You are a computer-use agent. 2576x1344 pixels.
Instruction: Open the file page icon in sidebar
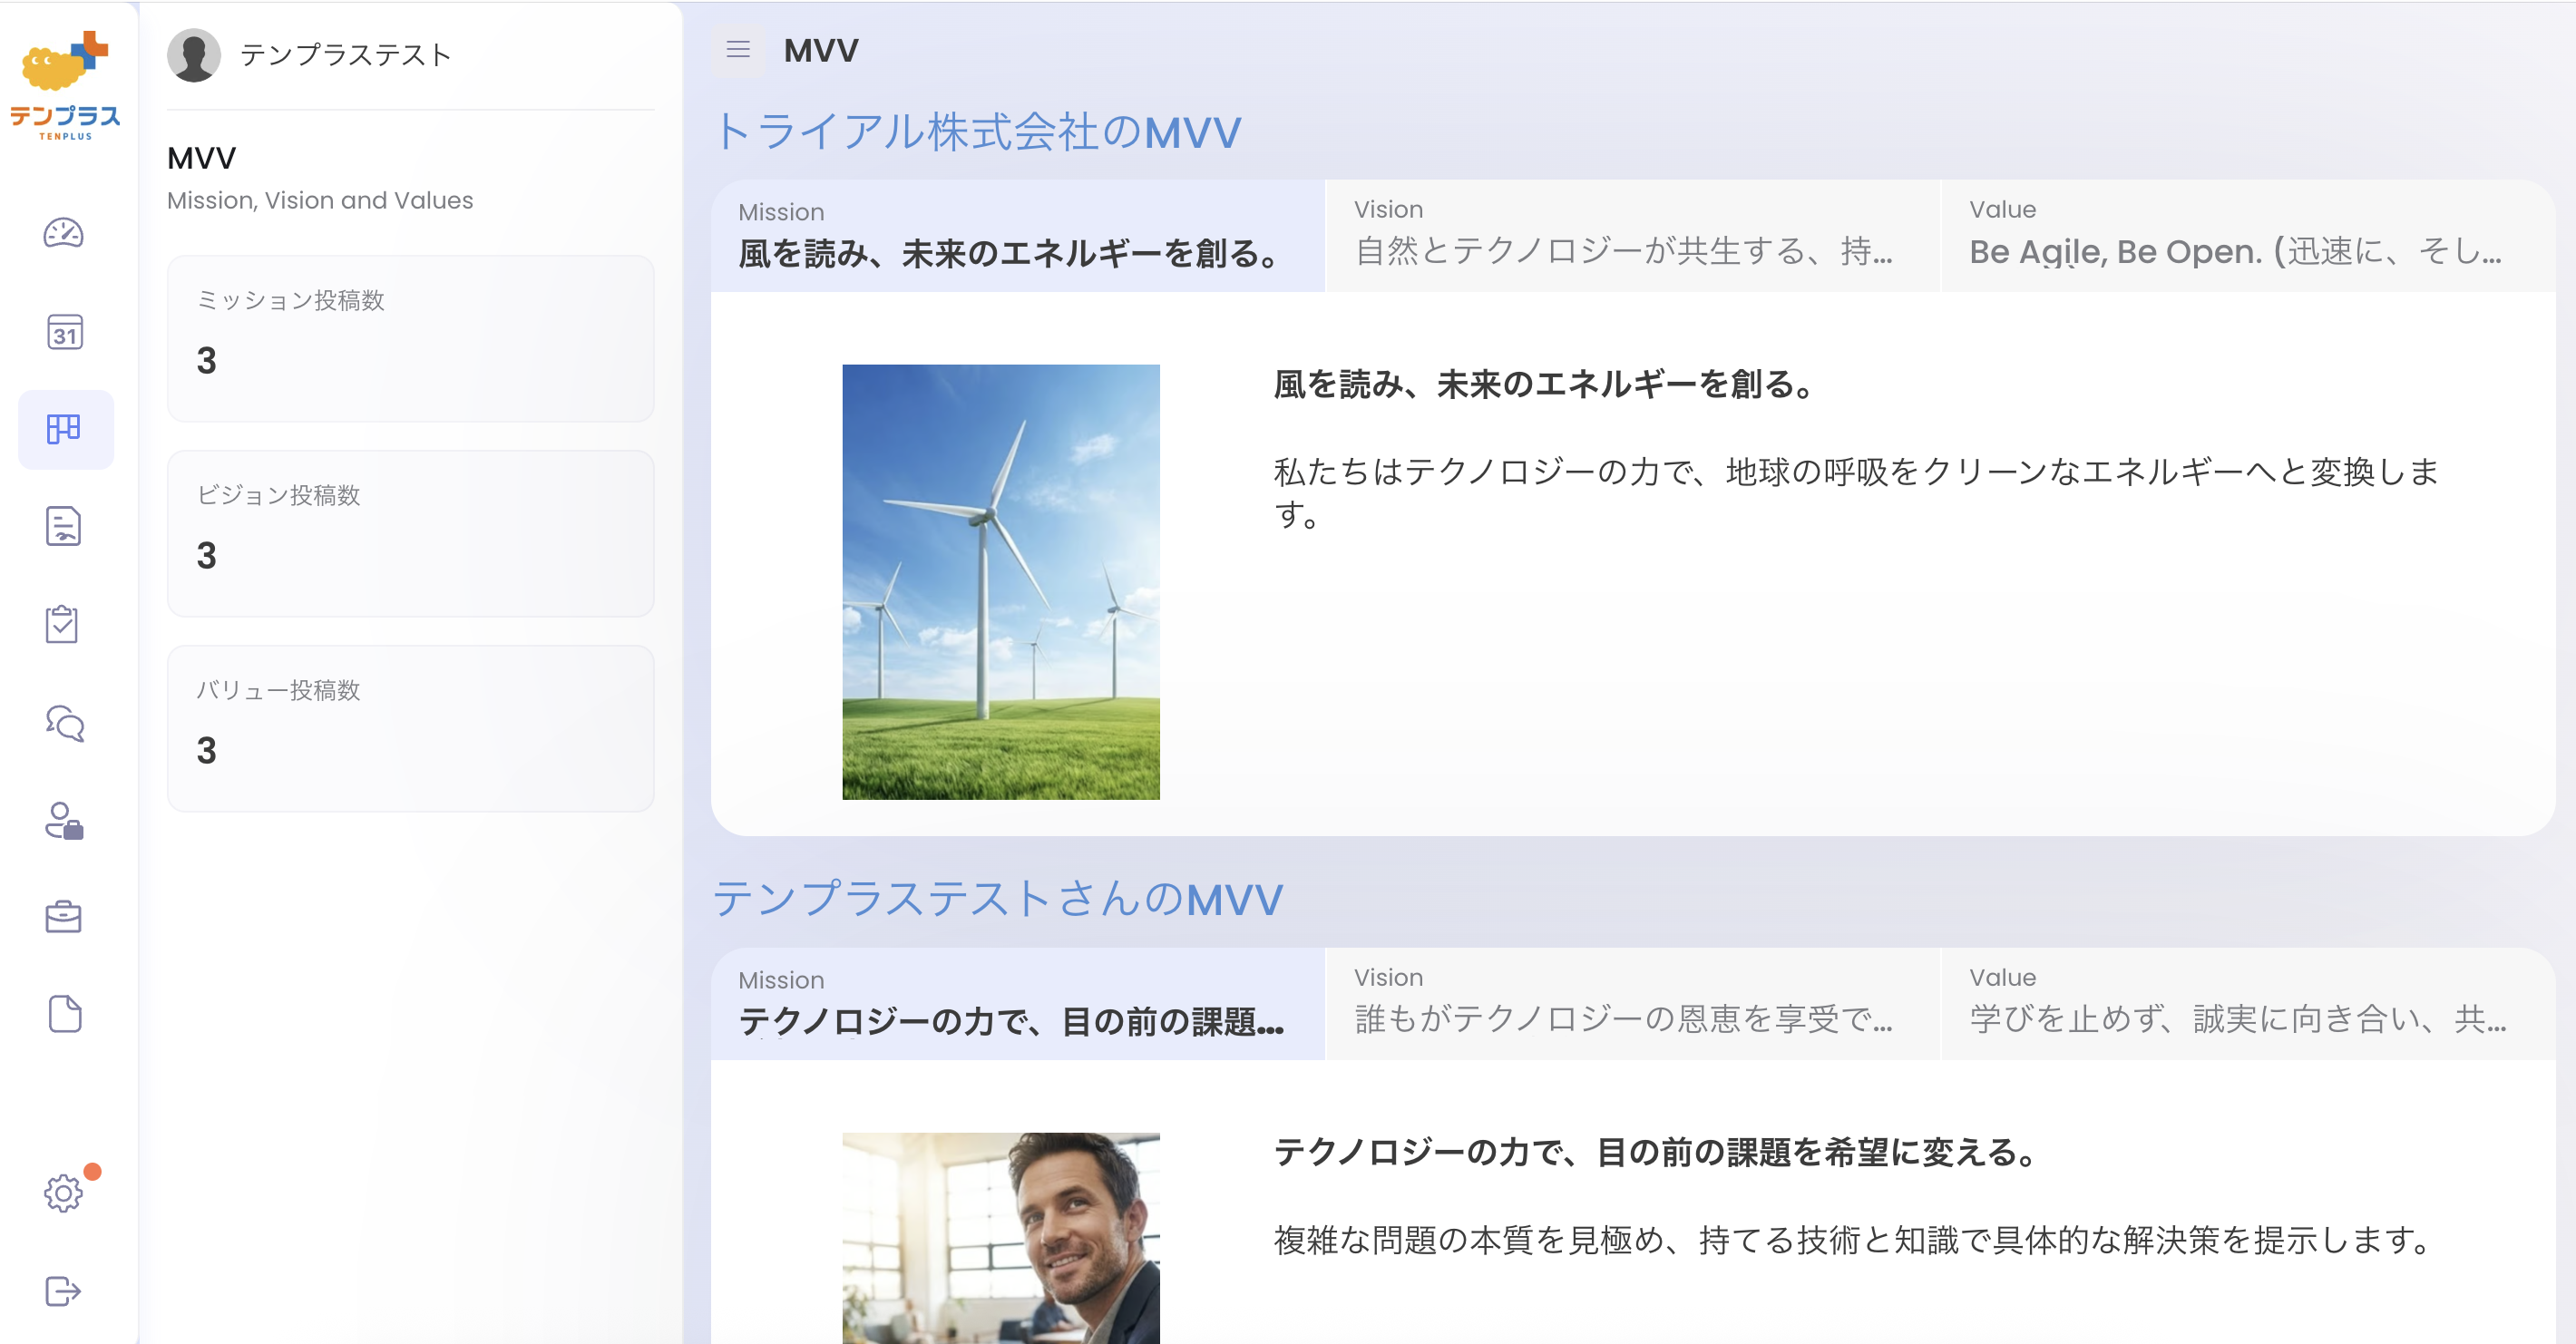click(x=64, y=1014)
